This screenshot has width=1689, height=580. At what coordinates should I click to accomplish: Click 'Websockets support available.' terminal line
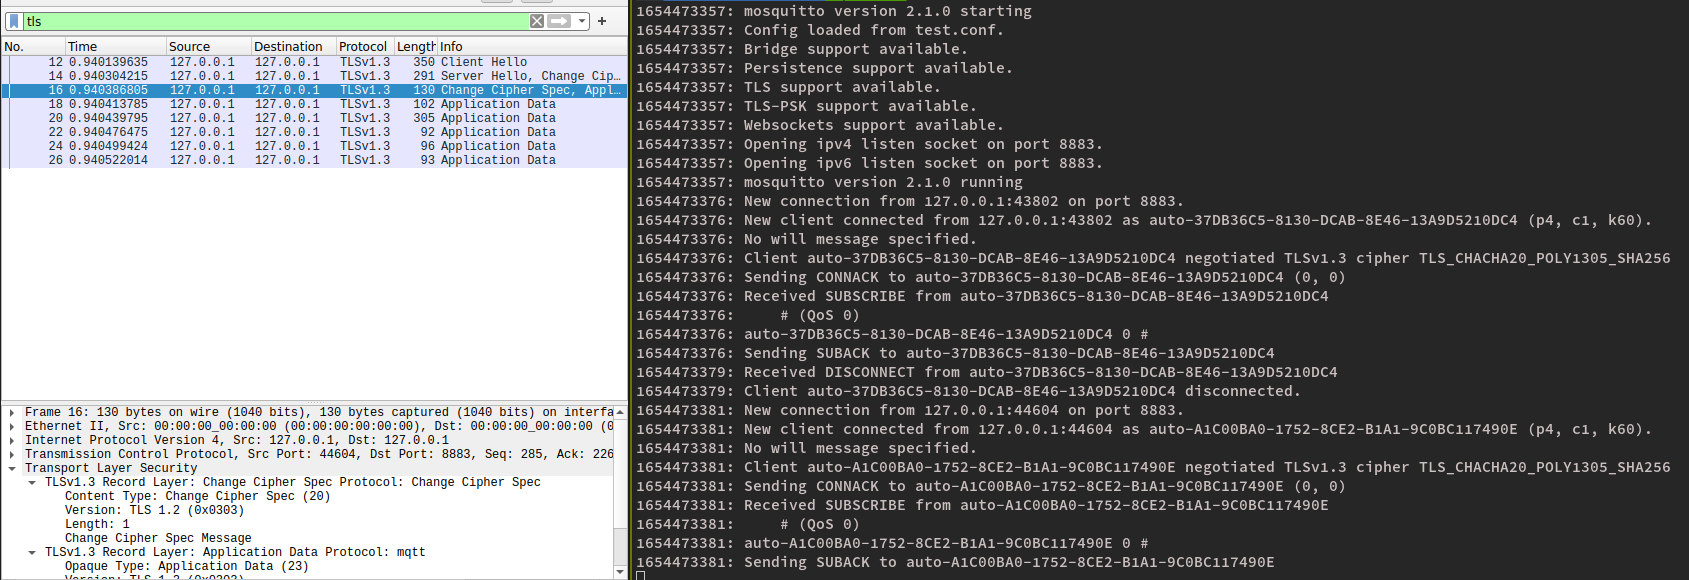click(x=820, y=125)
